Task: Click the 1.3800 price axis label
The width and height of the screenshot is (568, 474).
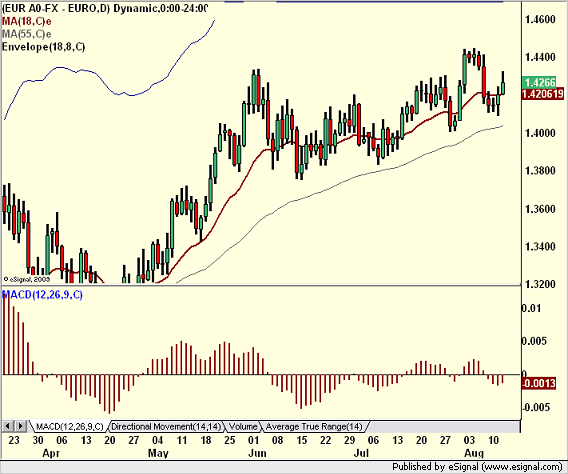Action: [x=540, y=171]
